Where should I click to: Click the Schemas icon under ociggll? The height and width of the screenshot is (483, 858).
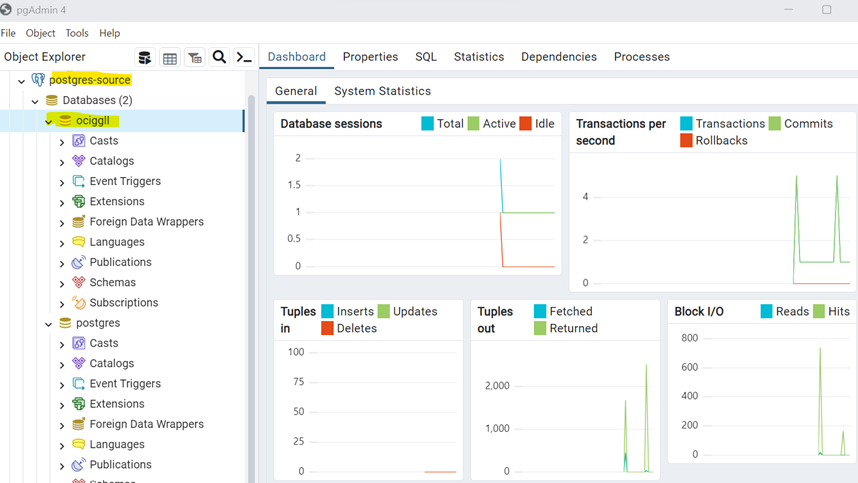[79, 282]
